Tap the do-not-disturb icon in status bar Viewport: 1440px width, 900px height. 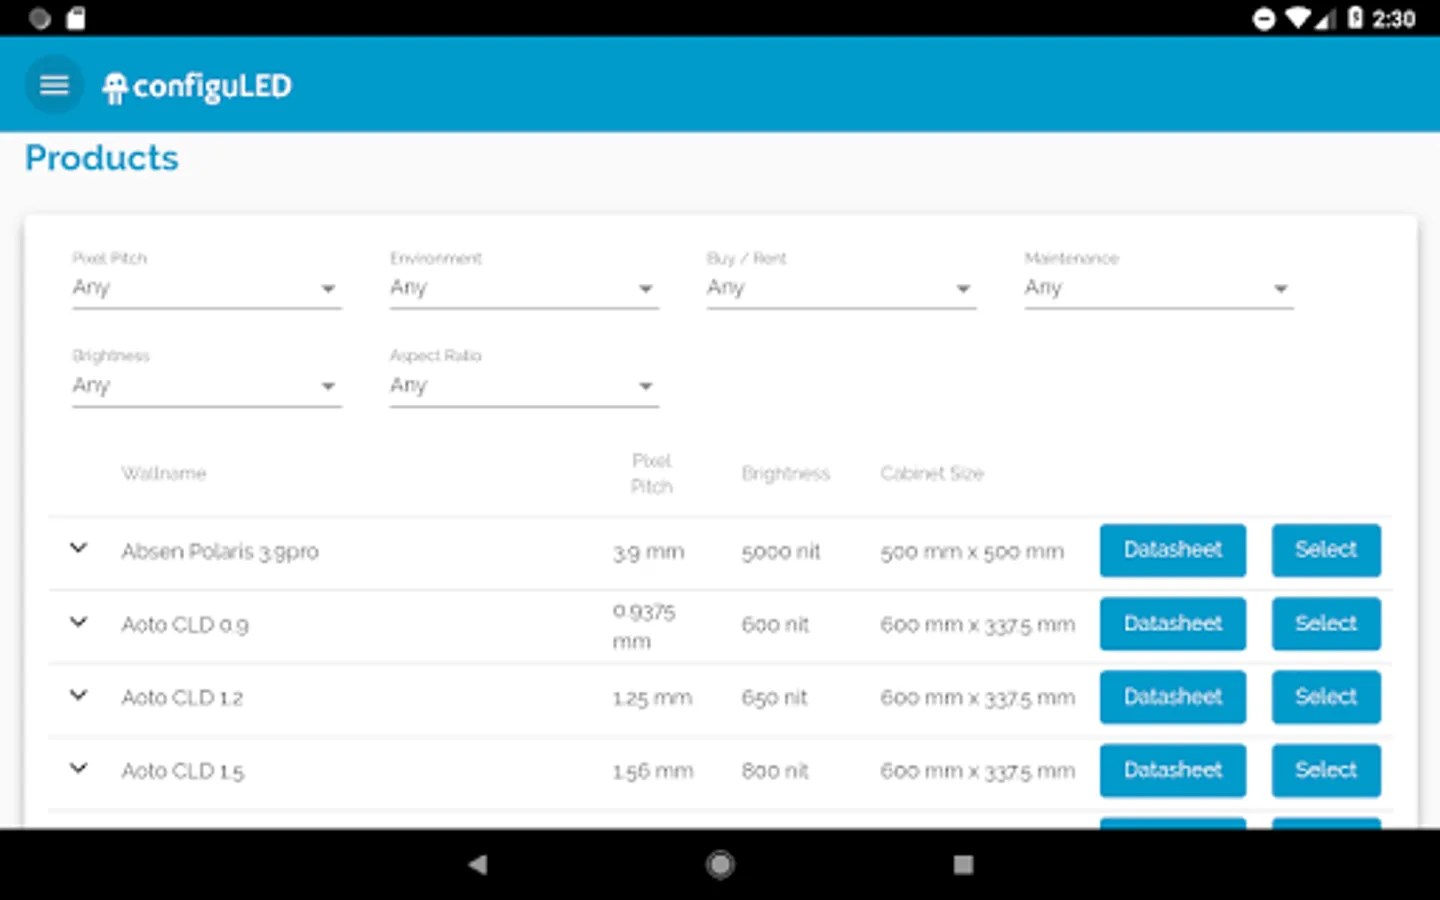click(x=1264, y=19)
